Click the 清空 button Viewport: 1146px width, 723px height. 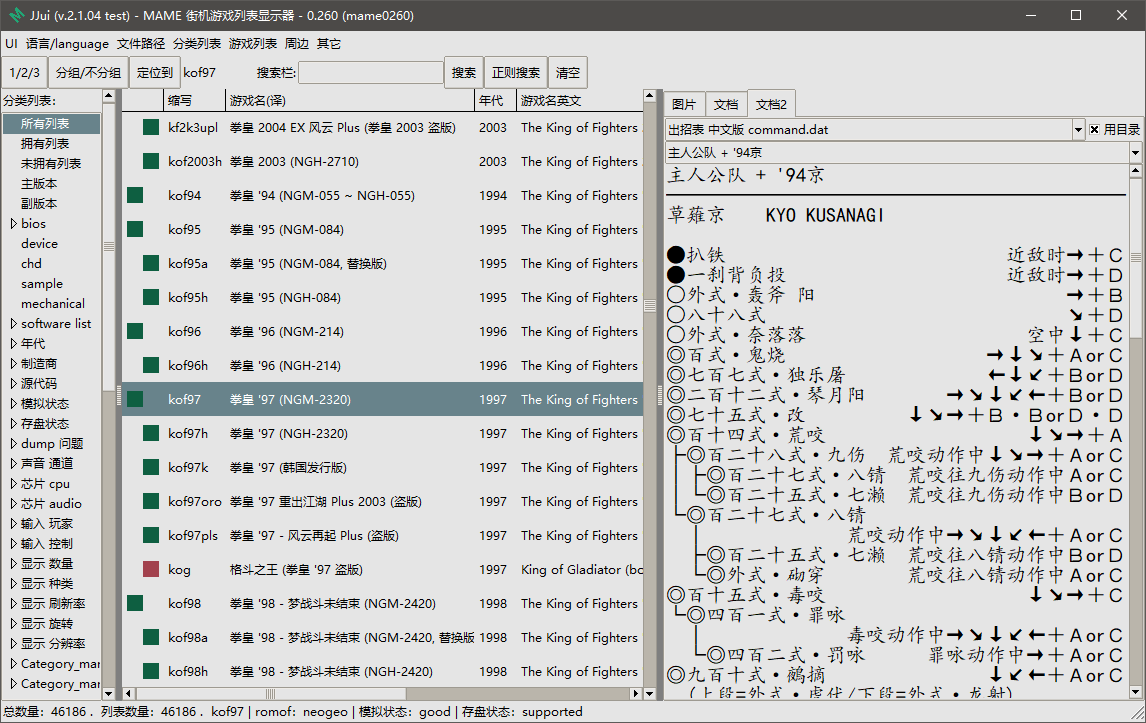568,72
